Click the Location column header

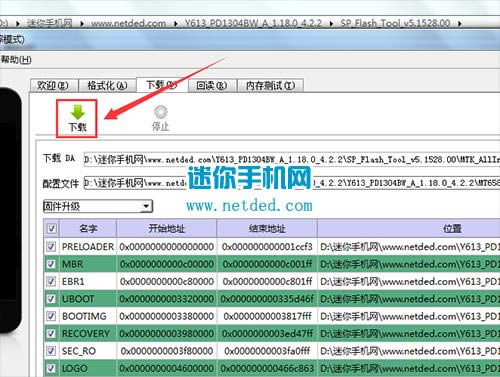point(409,228)
